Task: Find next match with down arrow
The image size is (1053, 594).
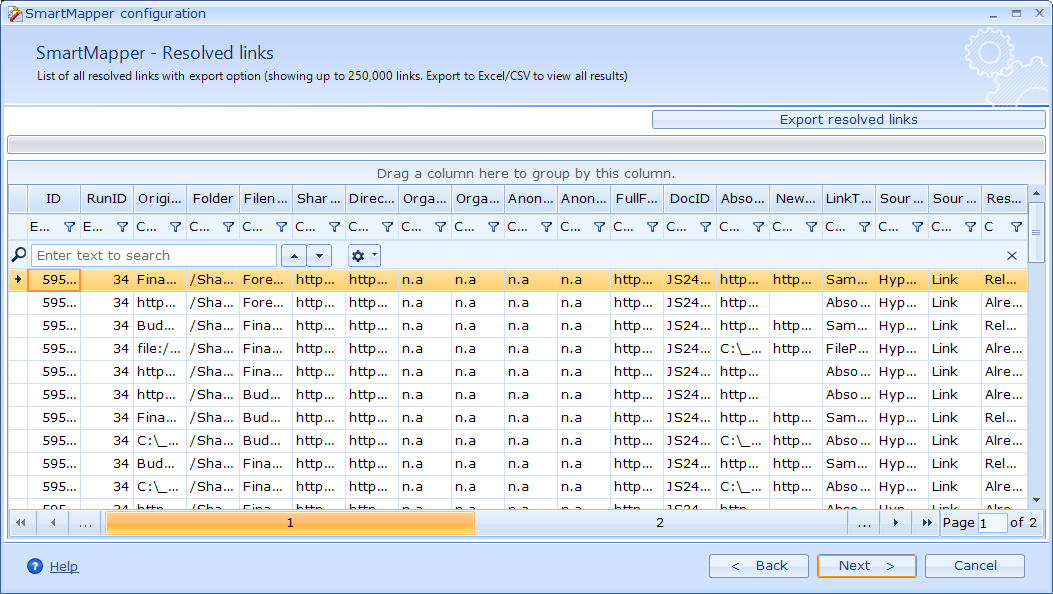Action: point(319,256)
